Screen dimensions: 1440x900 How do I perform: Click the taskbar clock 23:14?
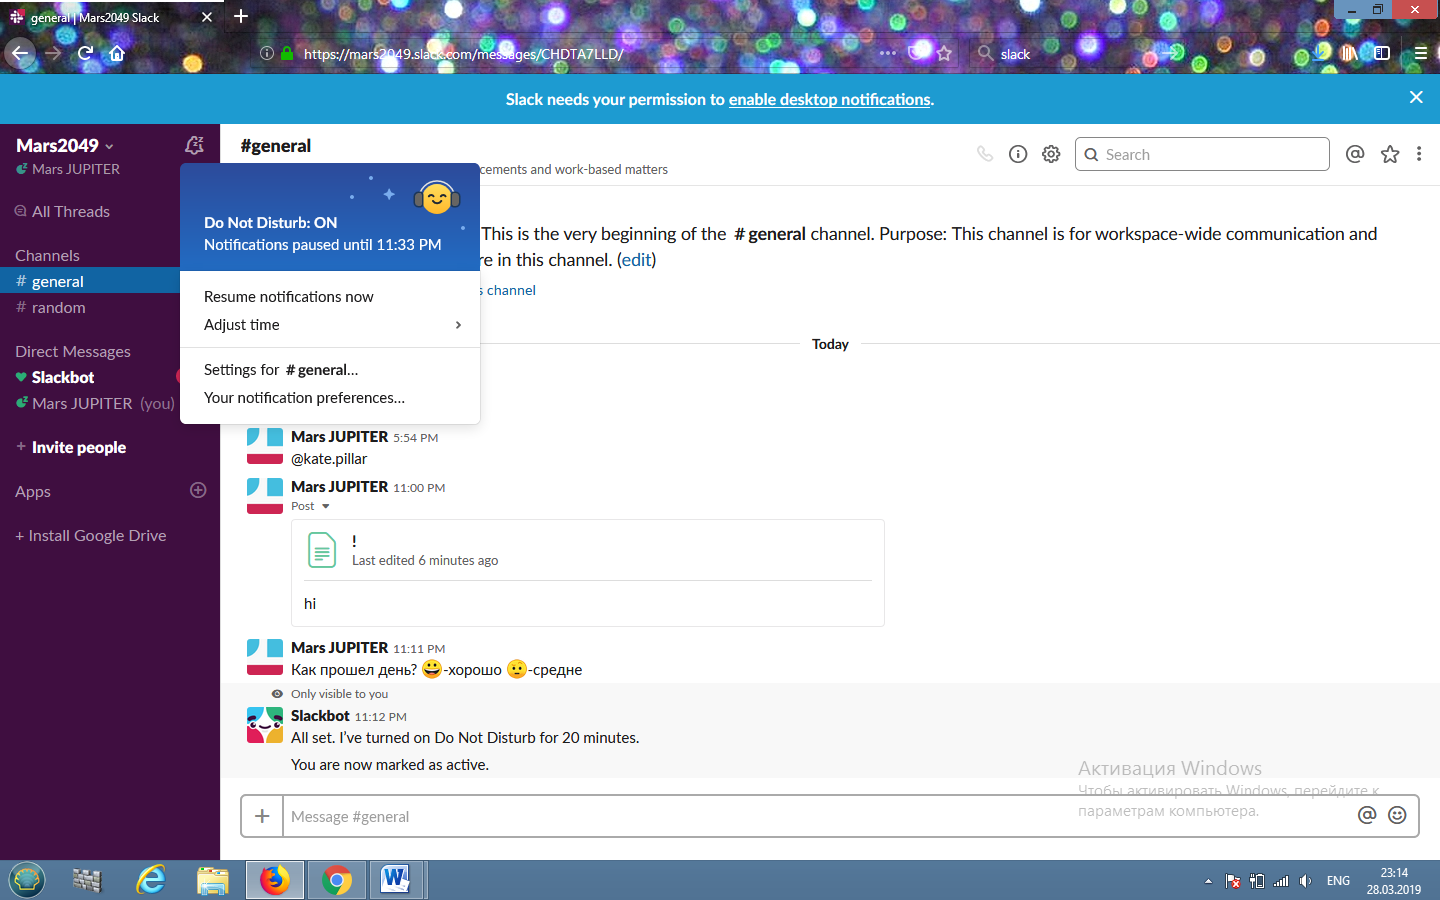tap(1394, 873)
